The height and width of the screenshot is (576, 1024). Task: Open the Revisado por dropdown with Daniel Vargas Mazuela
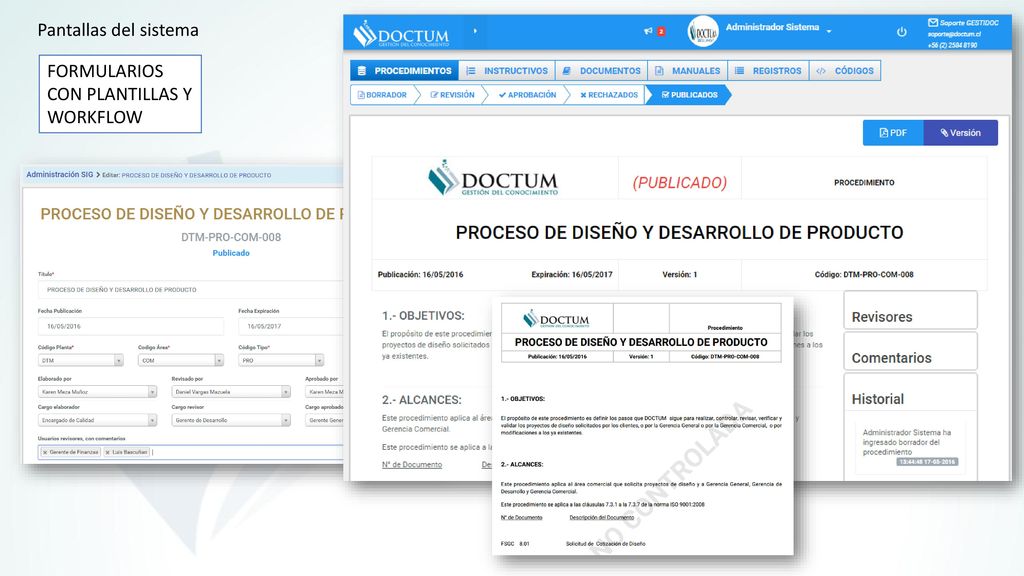231,392
